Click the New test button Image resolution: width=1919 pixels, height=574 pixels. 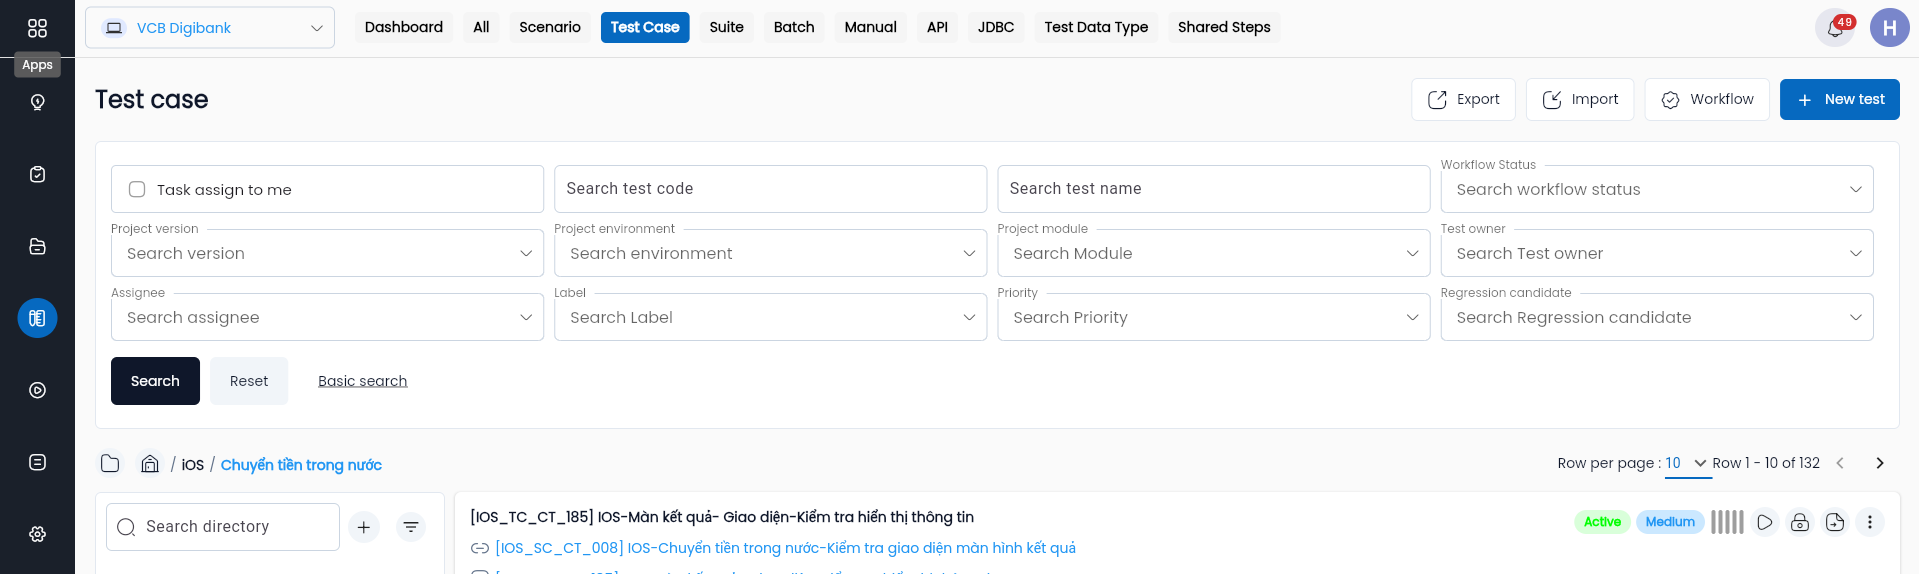(1840, 99)
